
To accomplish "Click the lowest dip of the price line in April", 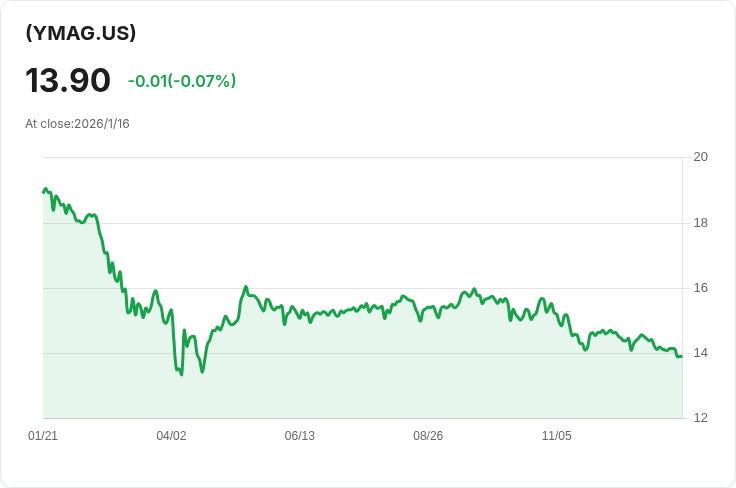I will click(x=181, y=374).
